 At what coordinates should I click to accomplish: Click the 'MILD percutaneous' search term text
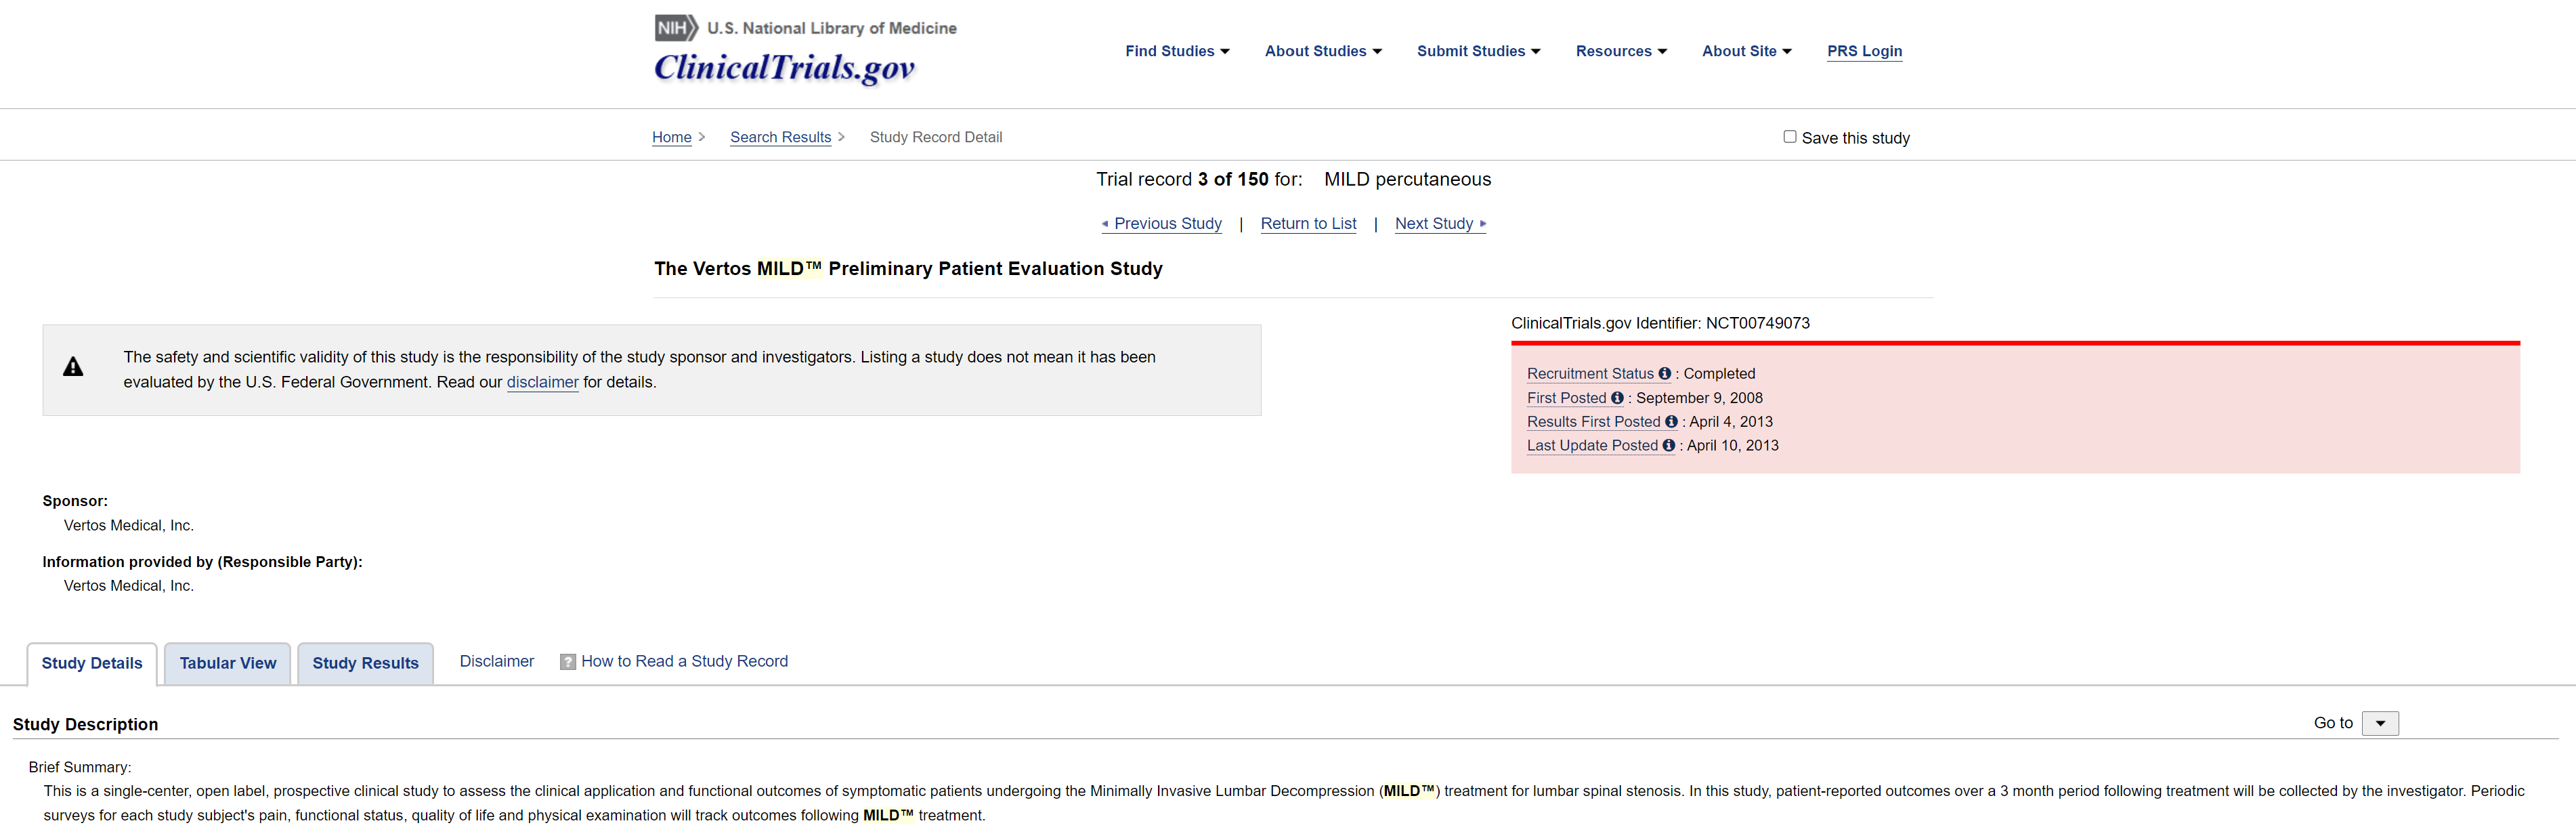[x=1407, y=179]
